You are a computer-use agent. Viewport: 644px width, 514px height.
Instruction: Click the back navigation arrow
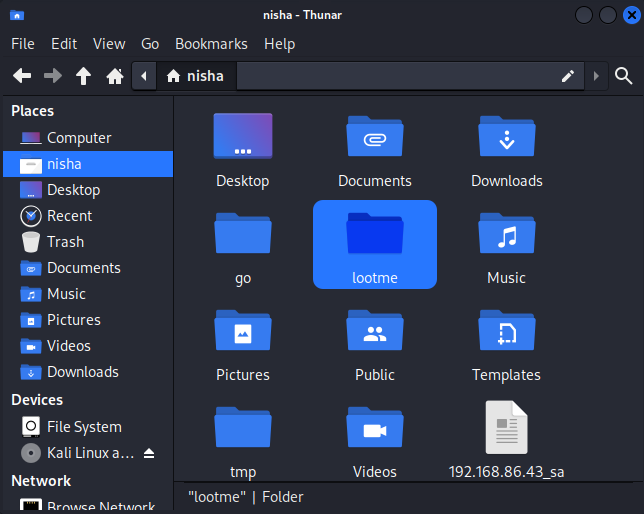click(22, 76)
